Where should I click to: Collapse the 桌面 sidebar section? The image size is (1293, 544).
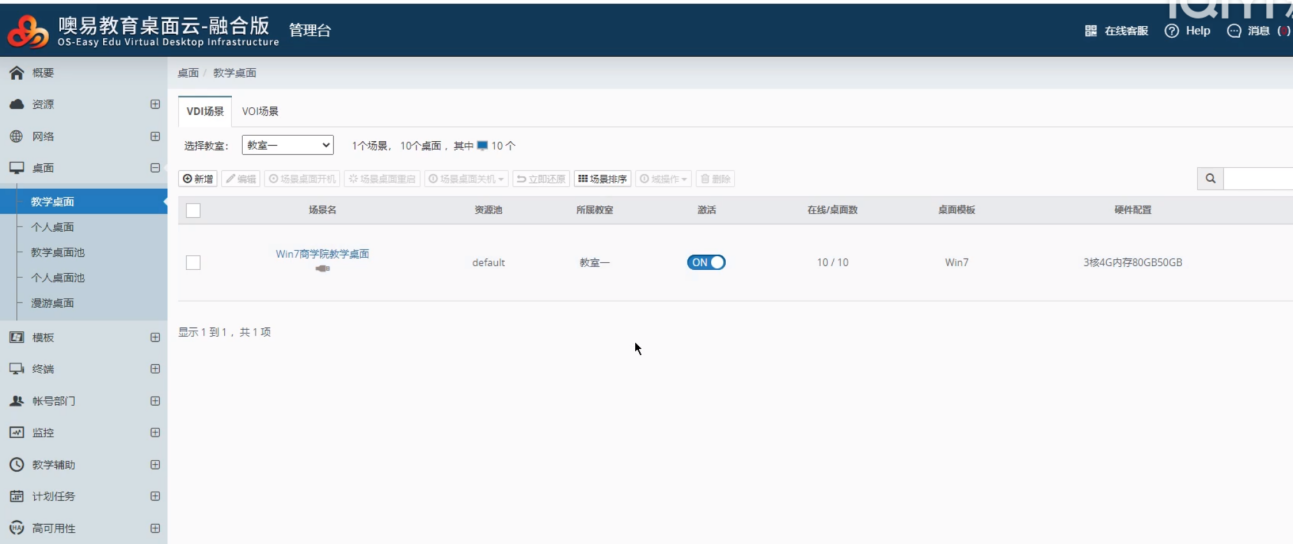point(155,169)
